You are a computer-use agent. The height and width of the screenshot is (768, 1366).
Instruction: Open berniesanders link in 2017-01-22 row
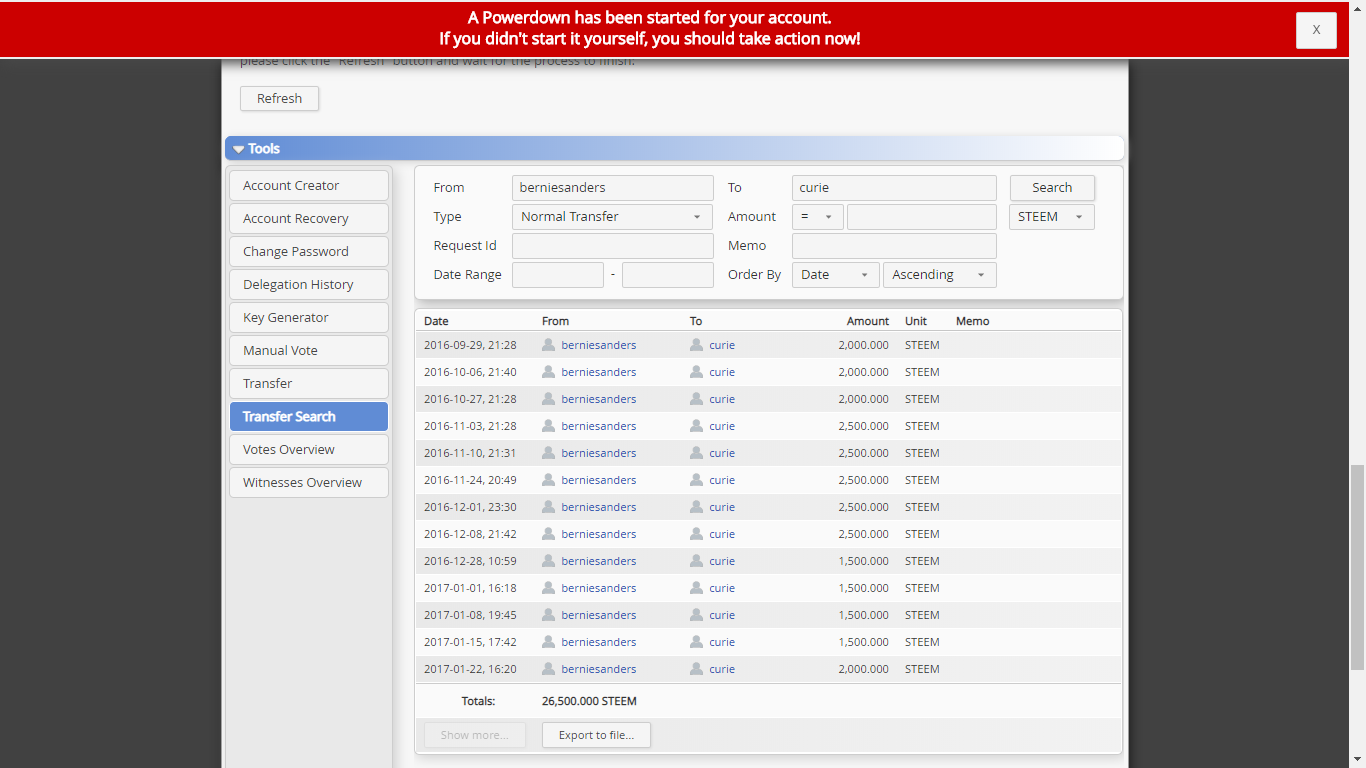click(x=599, y=669)
